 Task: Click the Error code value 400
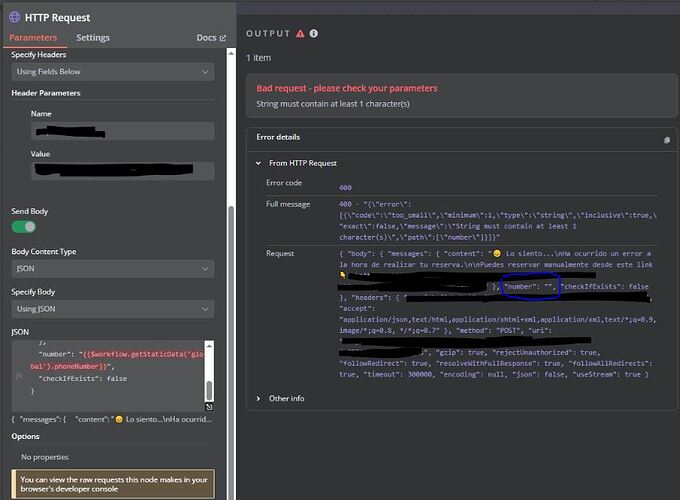click(x=345, y=188)
